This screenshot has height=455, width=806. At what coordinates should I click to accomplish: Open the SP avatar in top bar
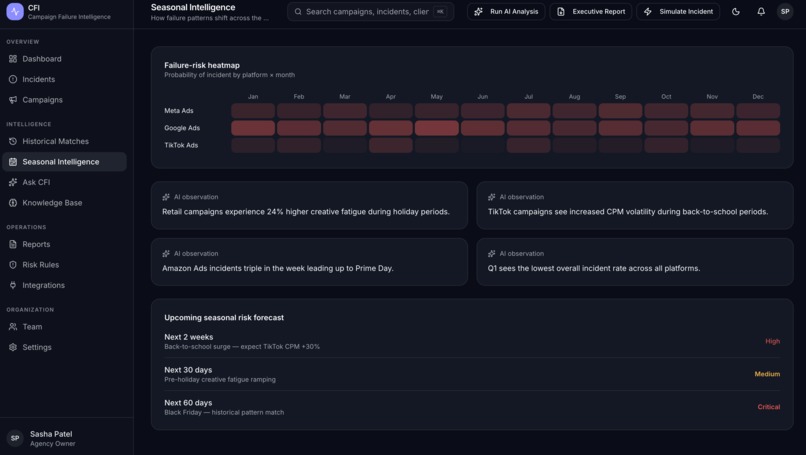tap(785, 11)
